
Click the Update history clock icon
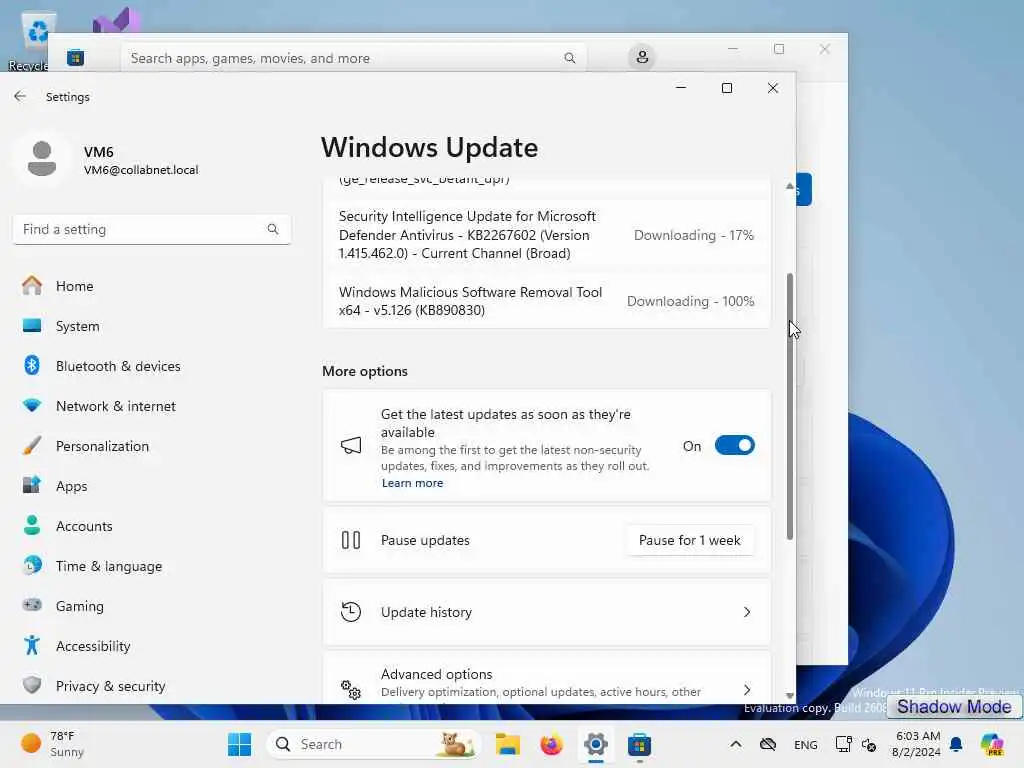coord(351,612)
